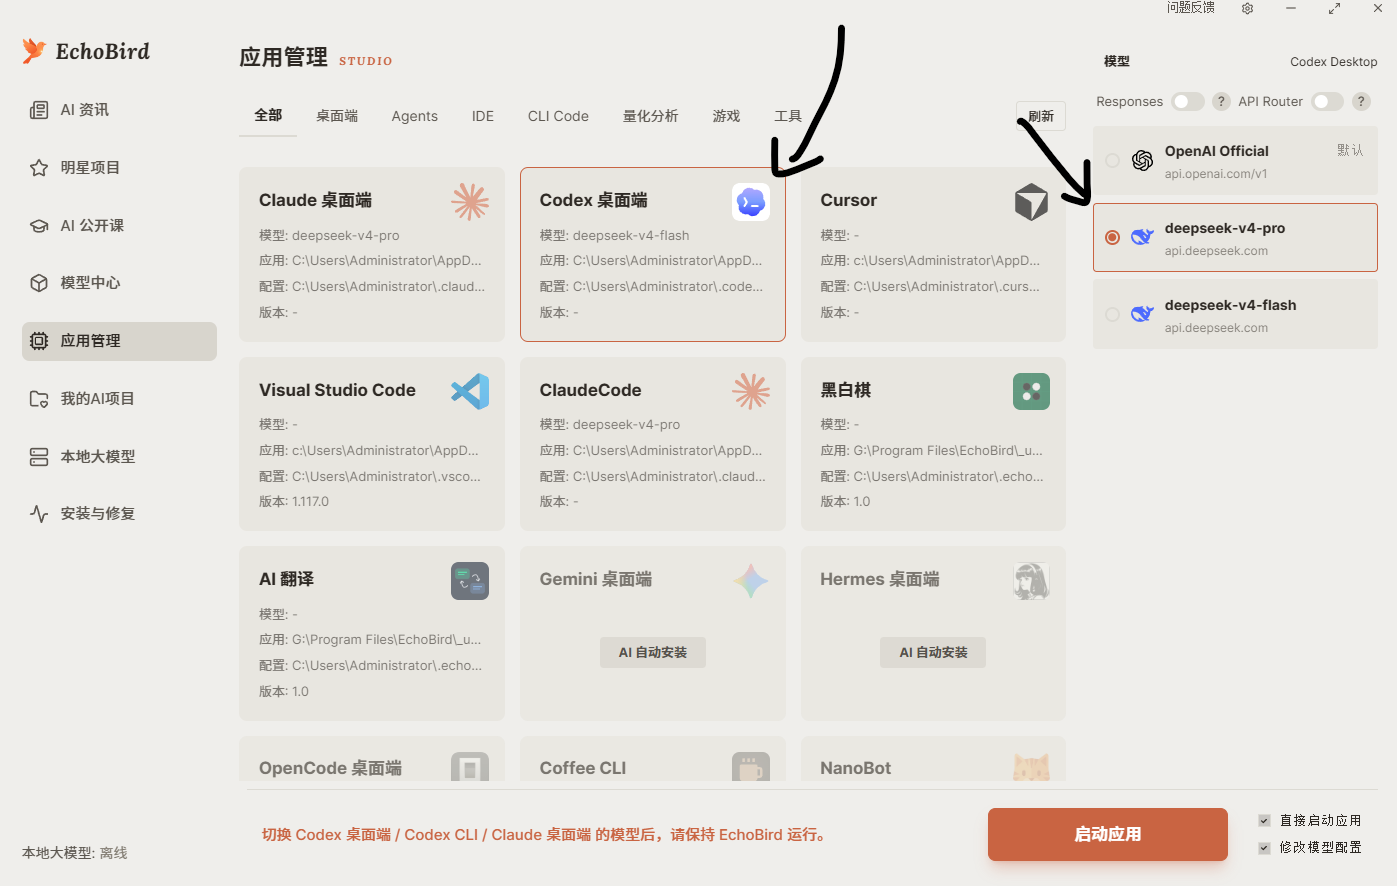The height and width of the screenshot is (886, 1397).
Task: Select the OpenAI Official radio button
Action: (1112, 161)
